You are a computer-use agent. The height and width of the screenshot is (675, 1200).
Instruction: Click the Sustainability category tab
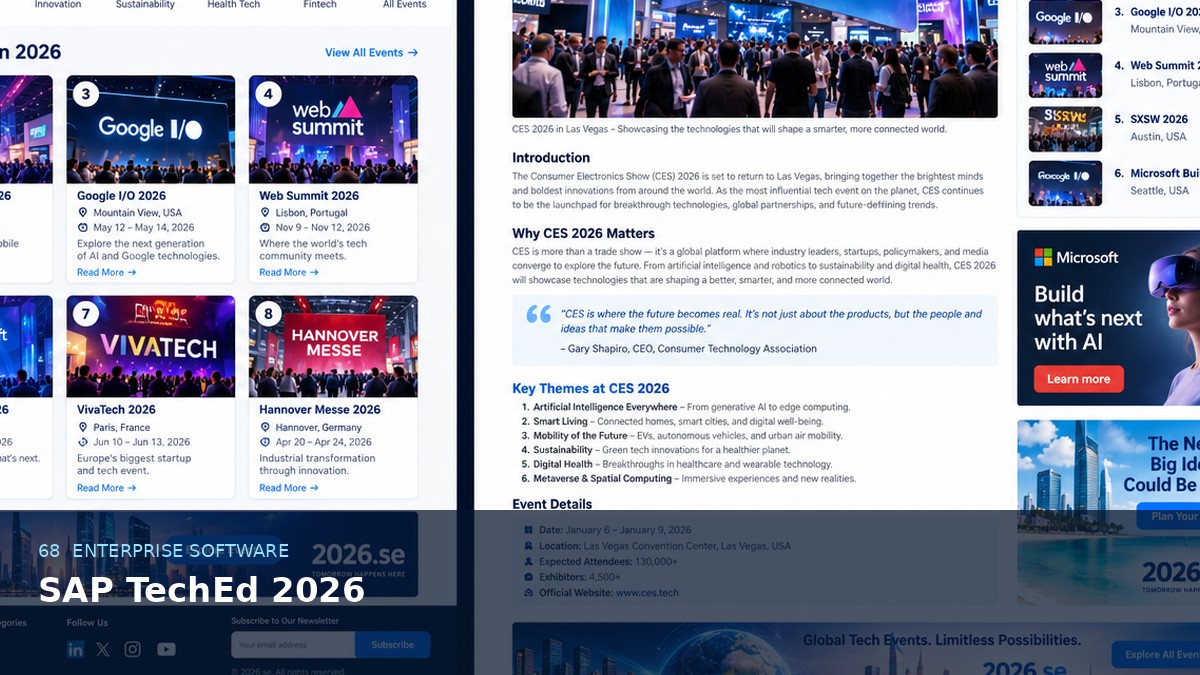coord(144,5)
